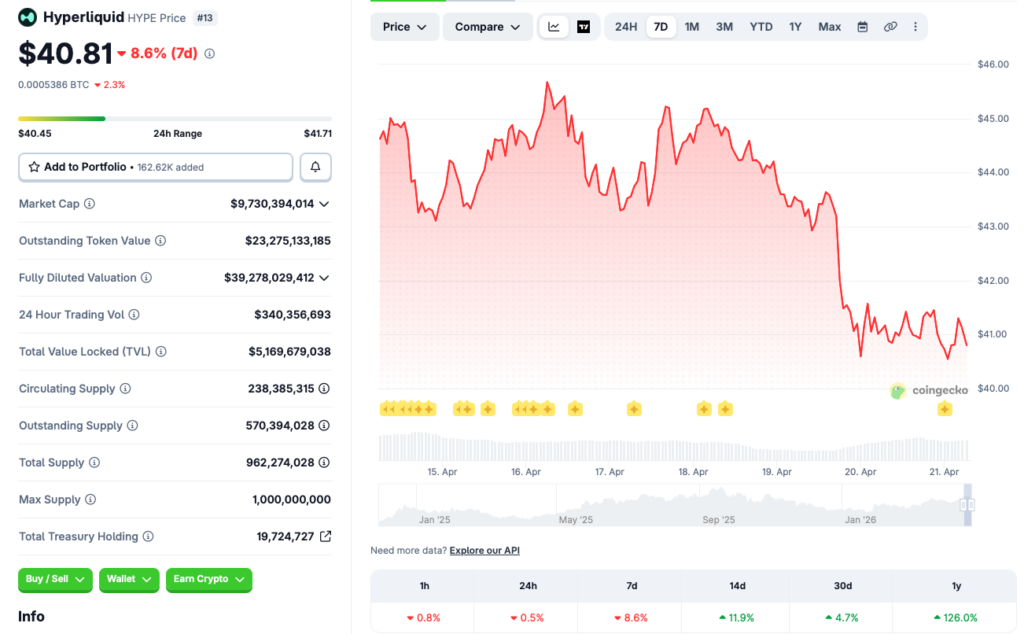Click the price alert bell icon
The width and height of the screenshot is (1024, 634).
coord(315,167)
